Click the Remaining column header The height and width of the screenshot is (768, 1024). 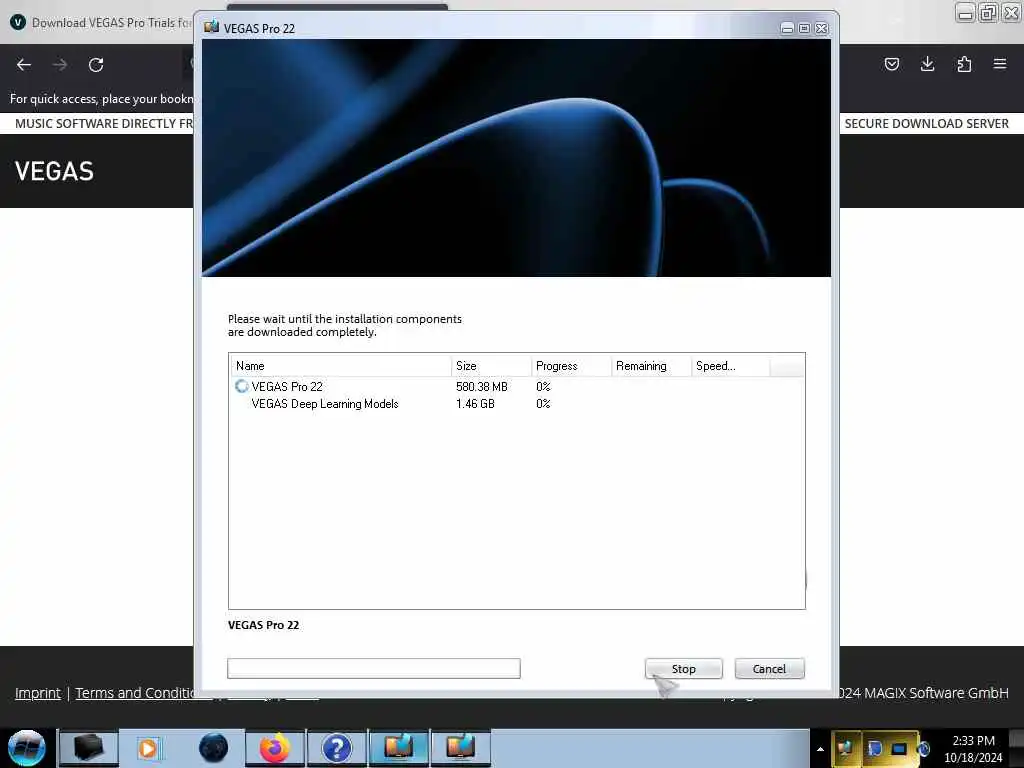(651, 366)
